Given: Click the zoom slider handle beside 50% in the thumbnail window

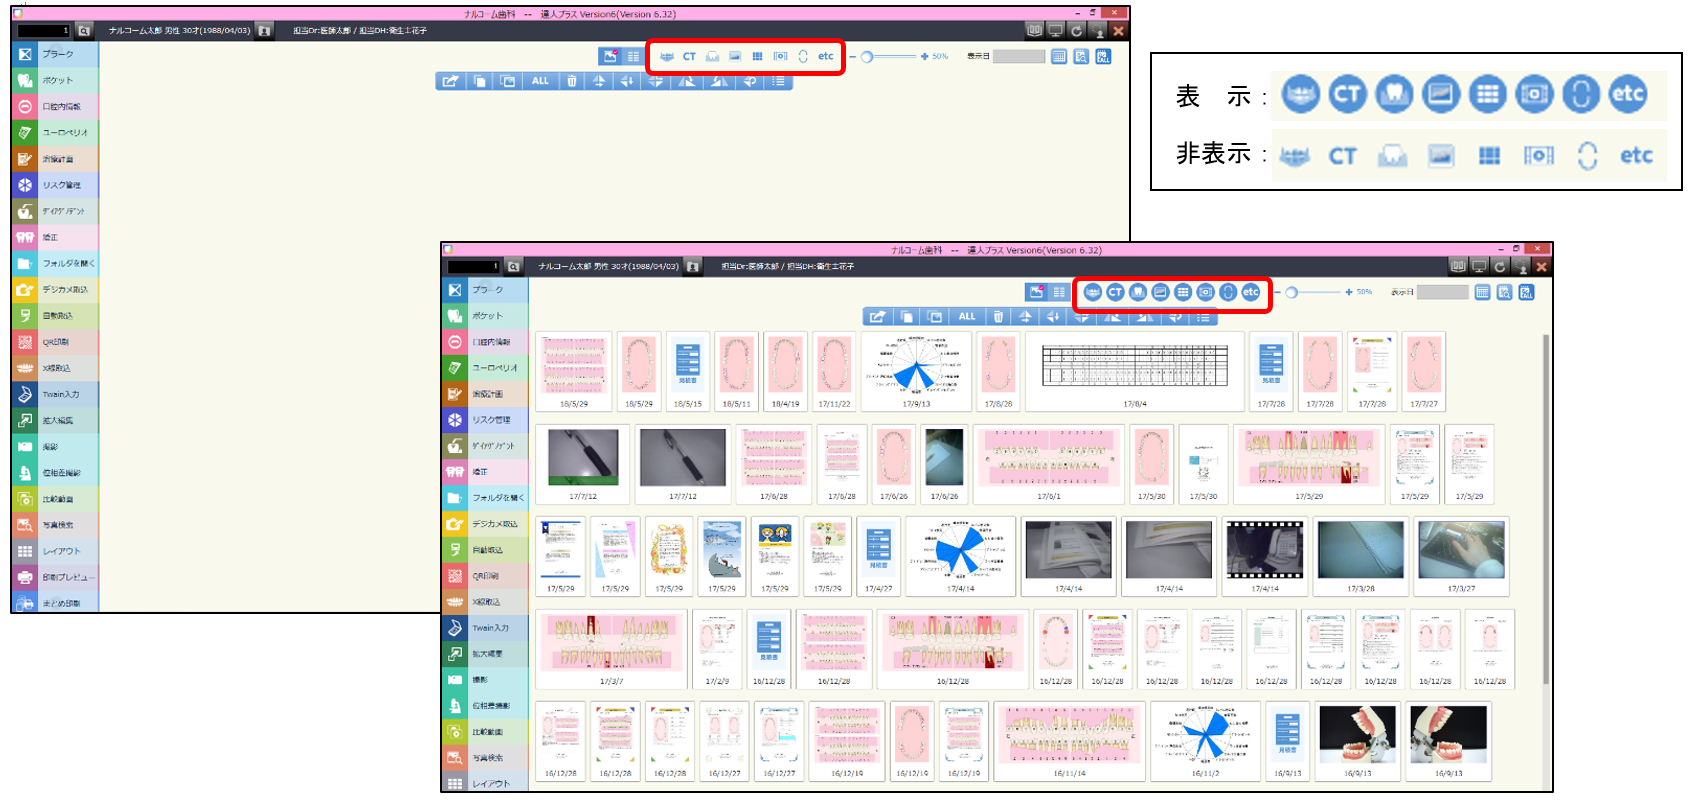Looking at the screenshot, I should click(x=1292, y=292).
